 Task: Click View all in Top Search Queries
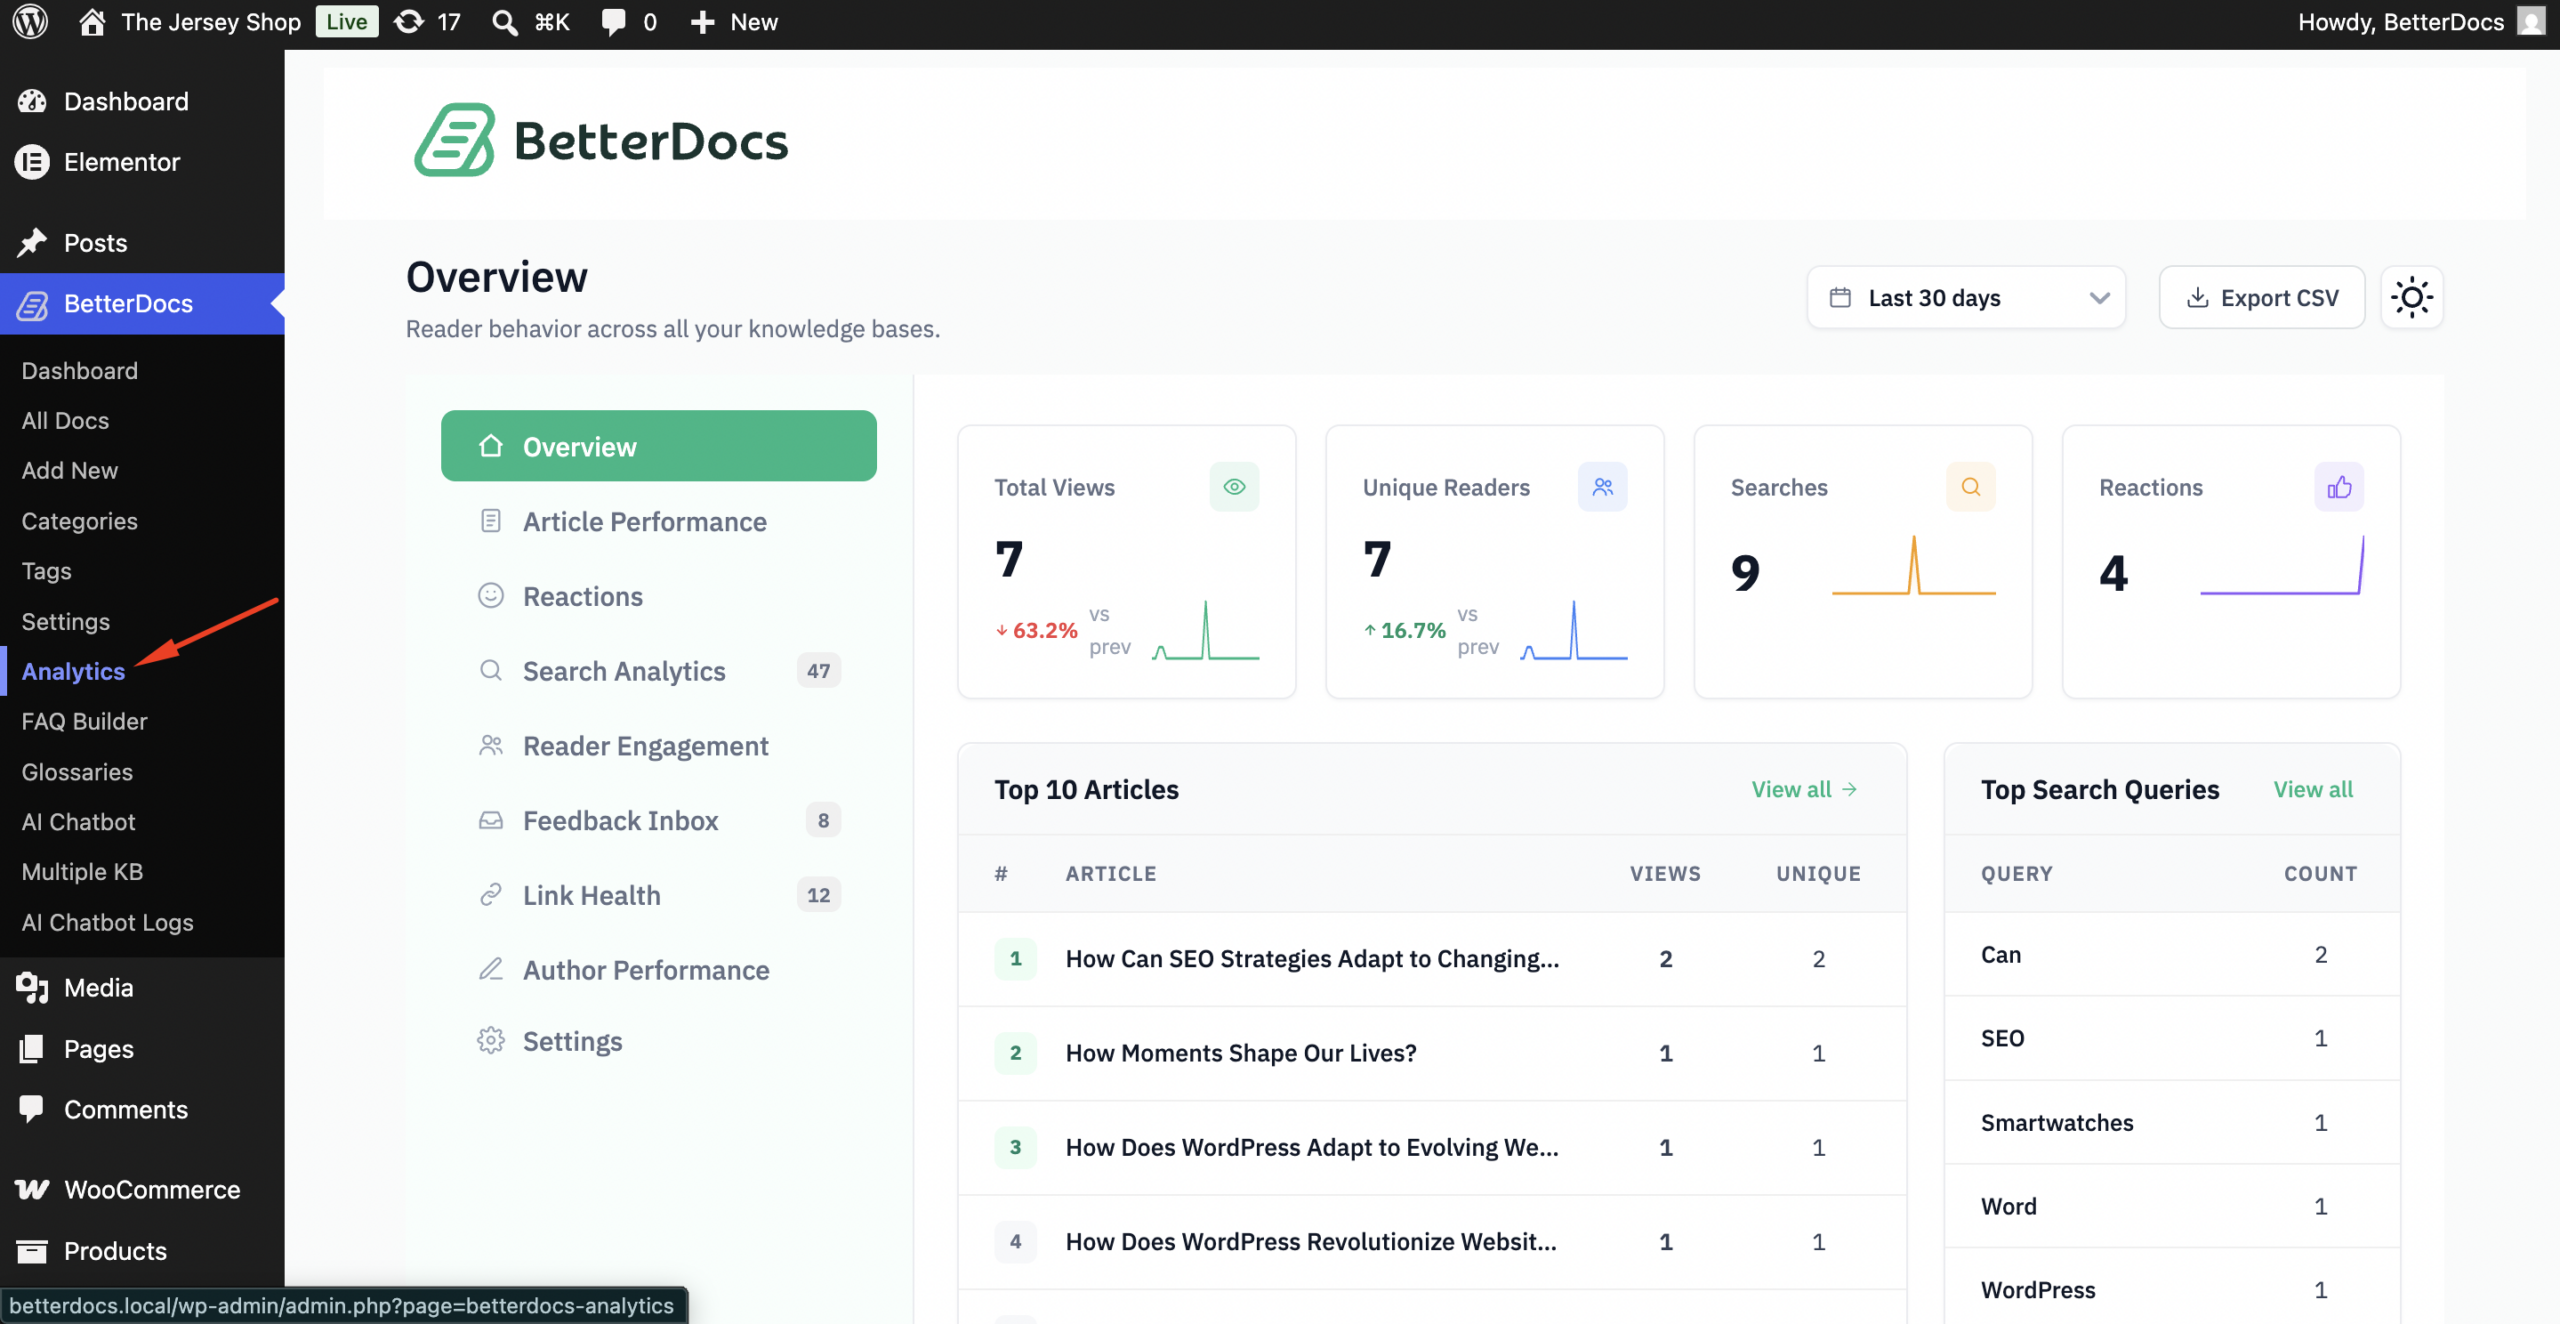2313,789
